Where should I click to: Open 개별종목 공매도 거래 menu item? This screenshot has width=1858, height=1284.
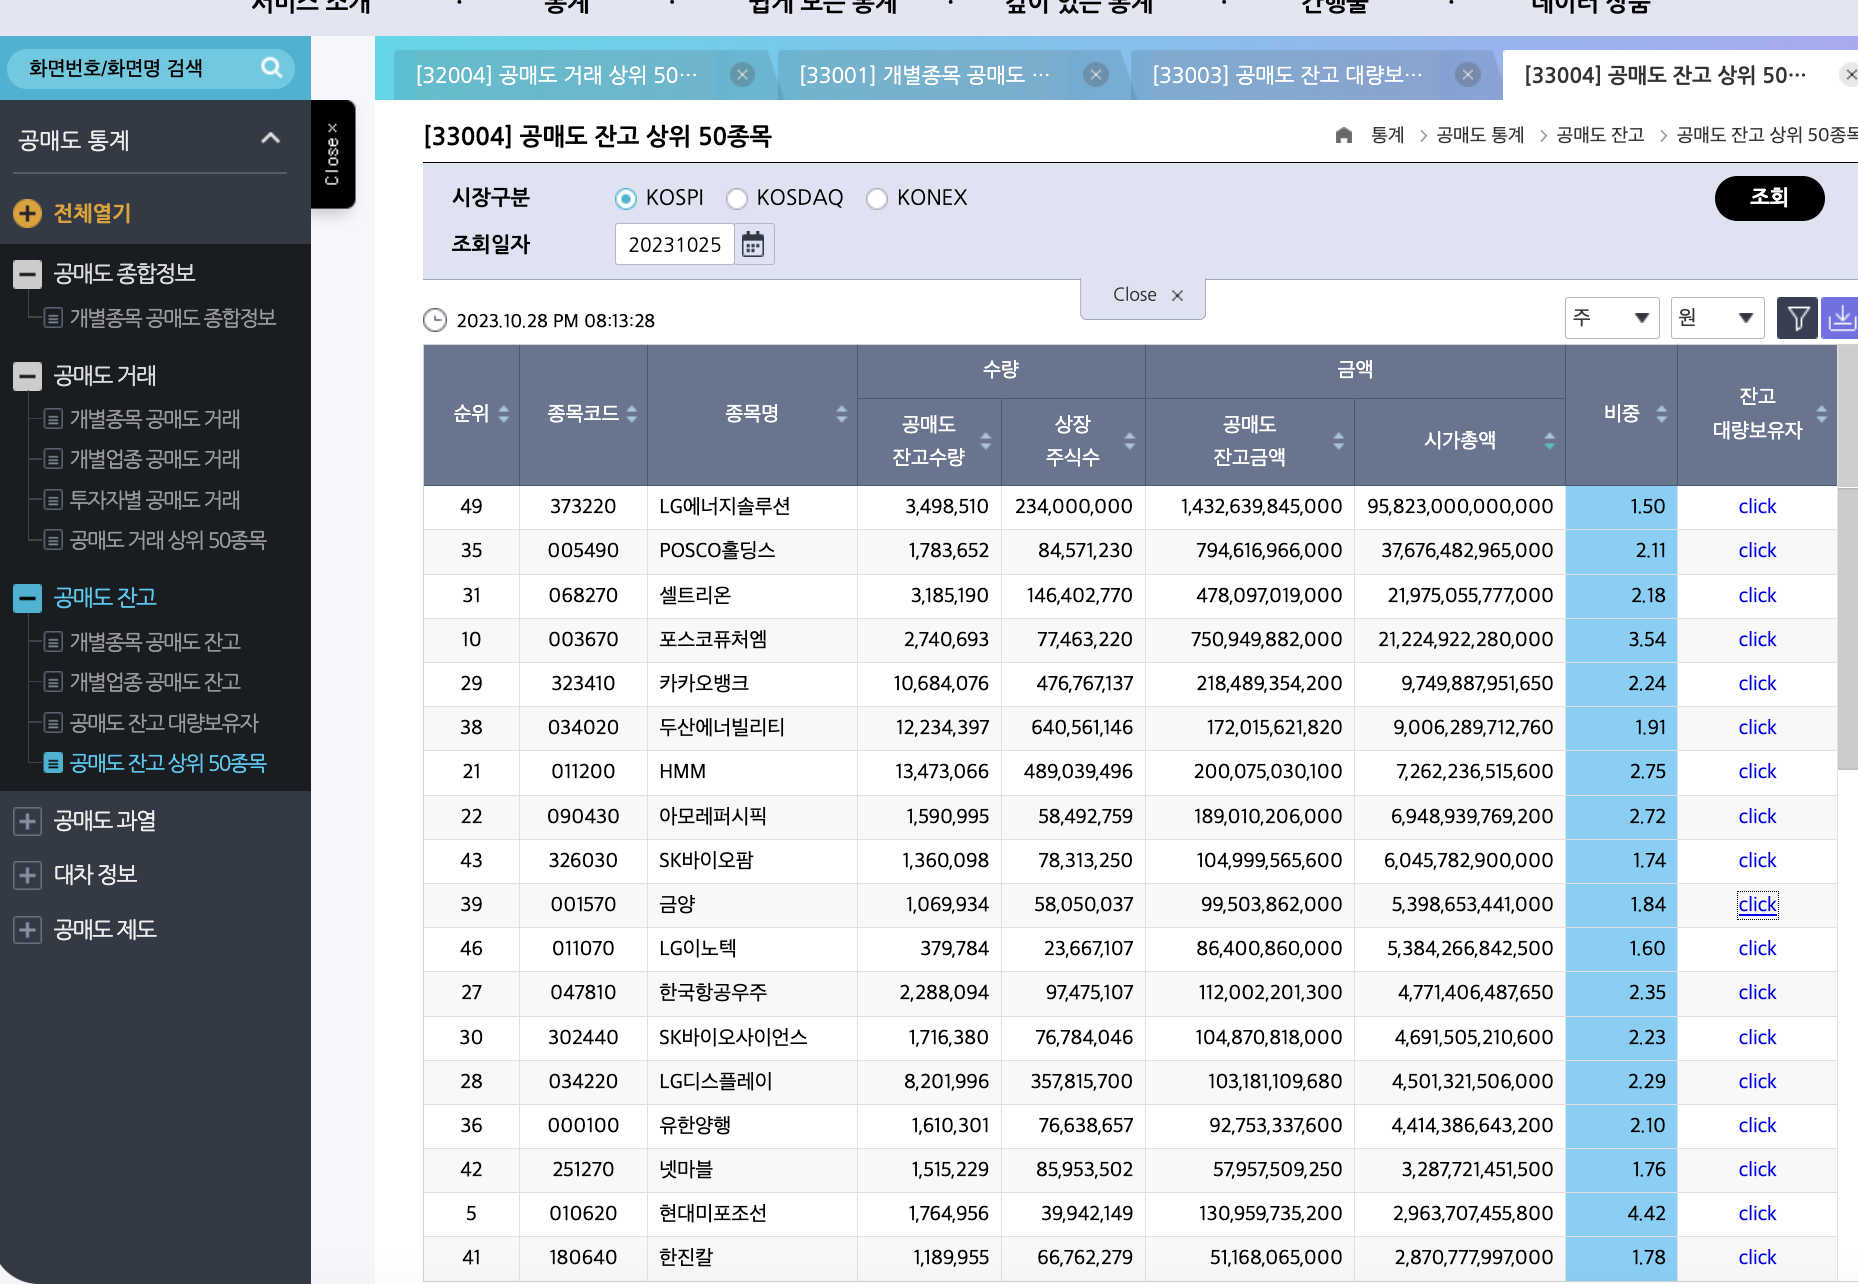click(x=155, y=419)
